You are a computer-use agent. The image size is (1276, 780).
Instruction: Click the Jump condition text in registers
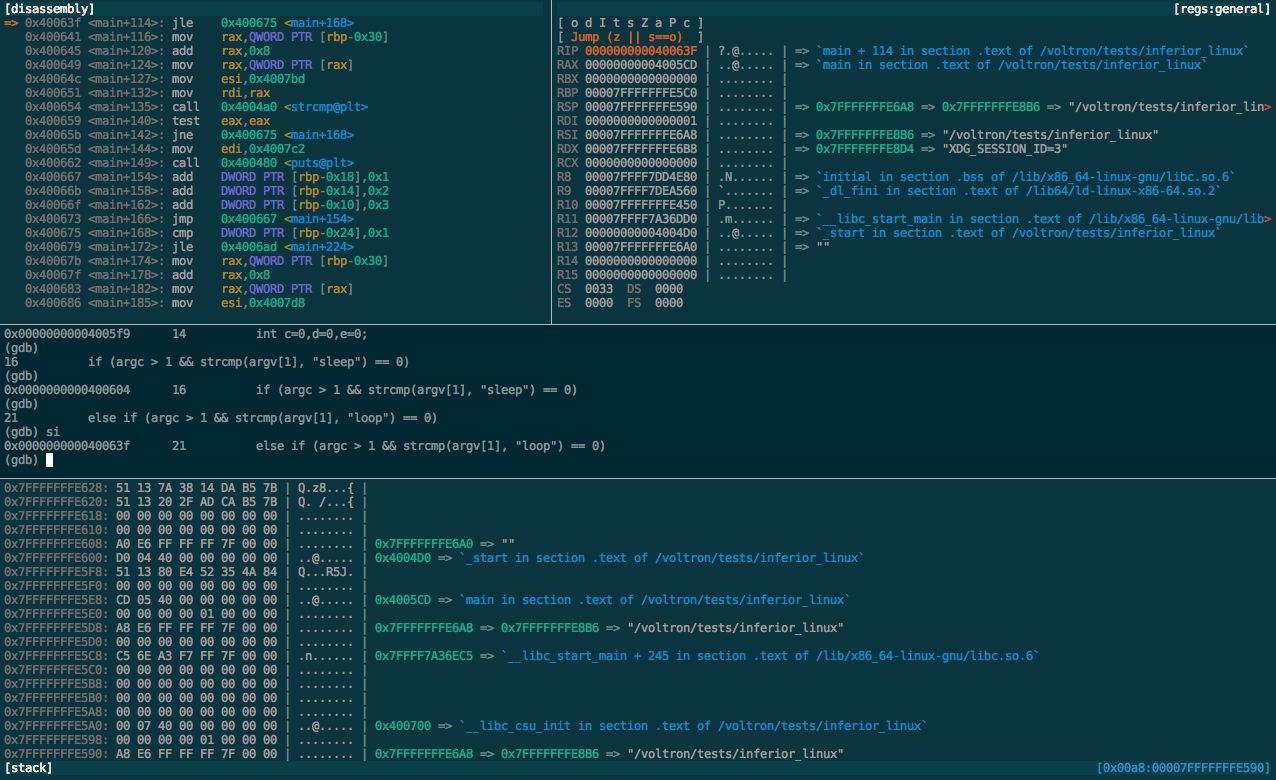[x=630, y=37]
